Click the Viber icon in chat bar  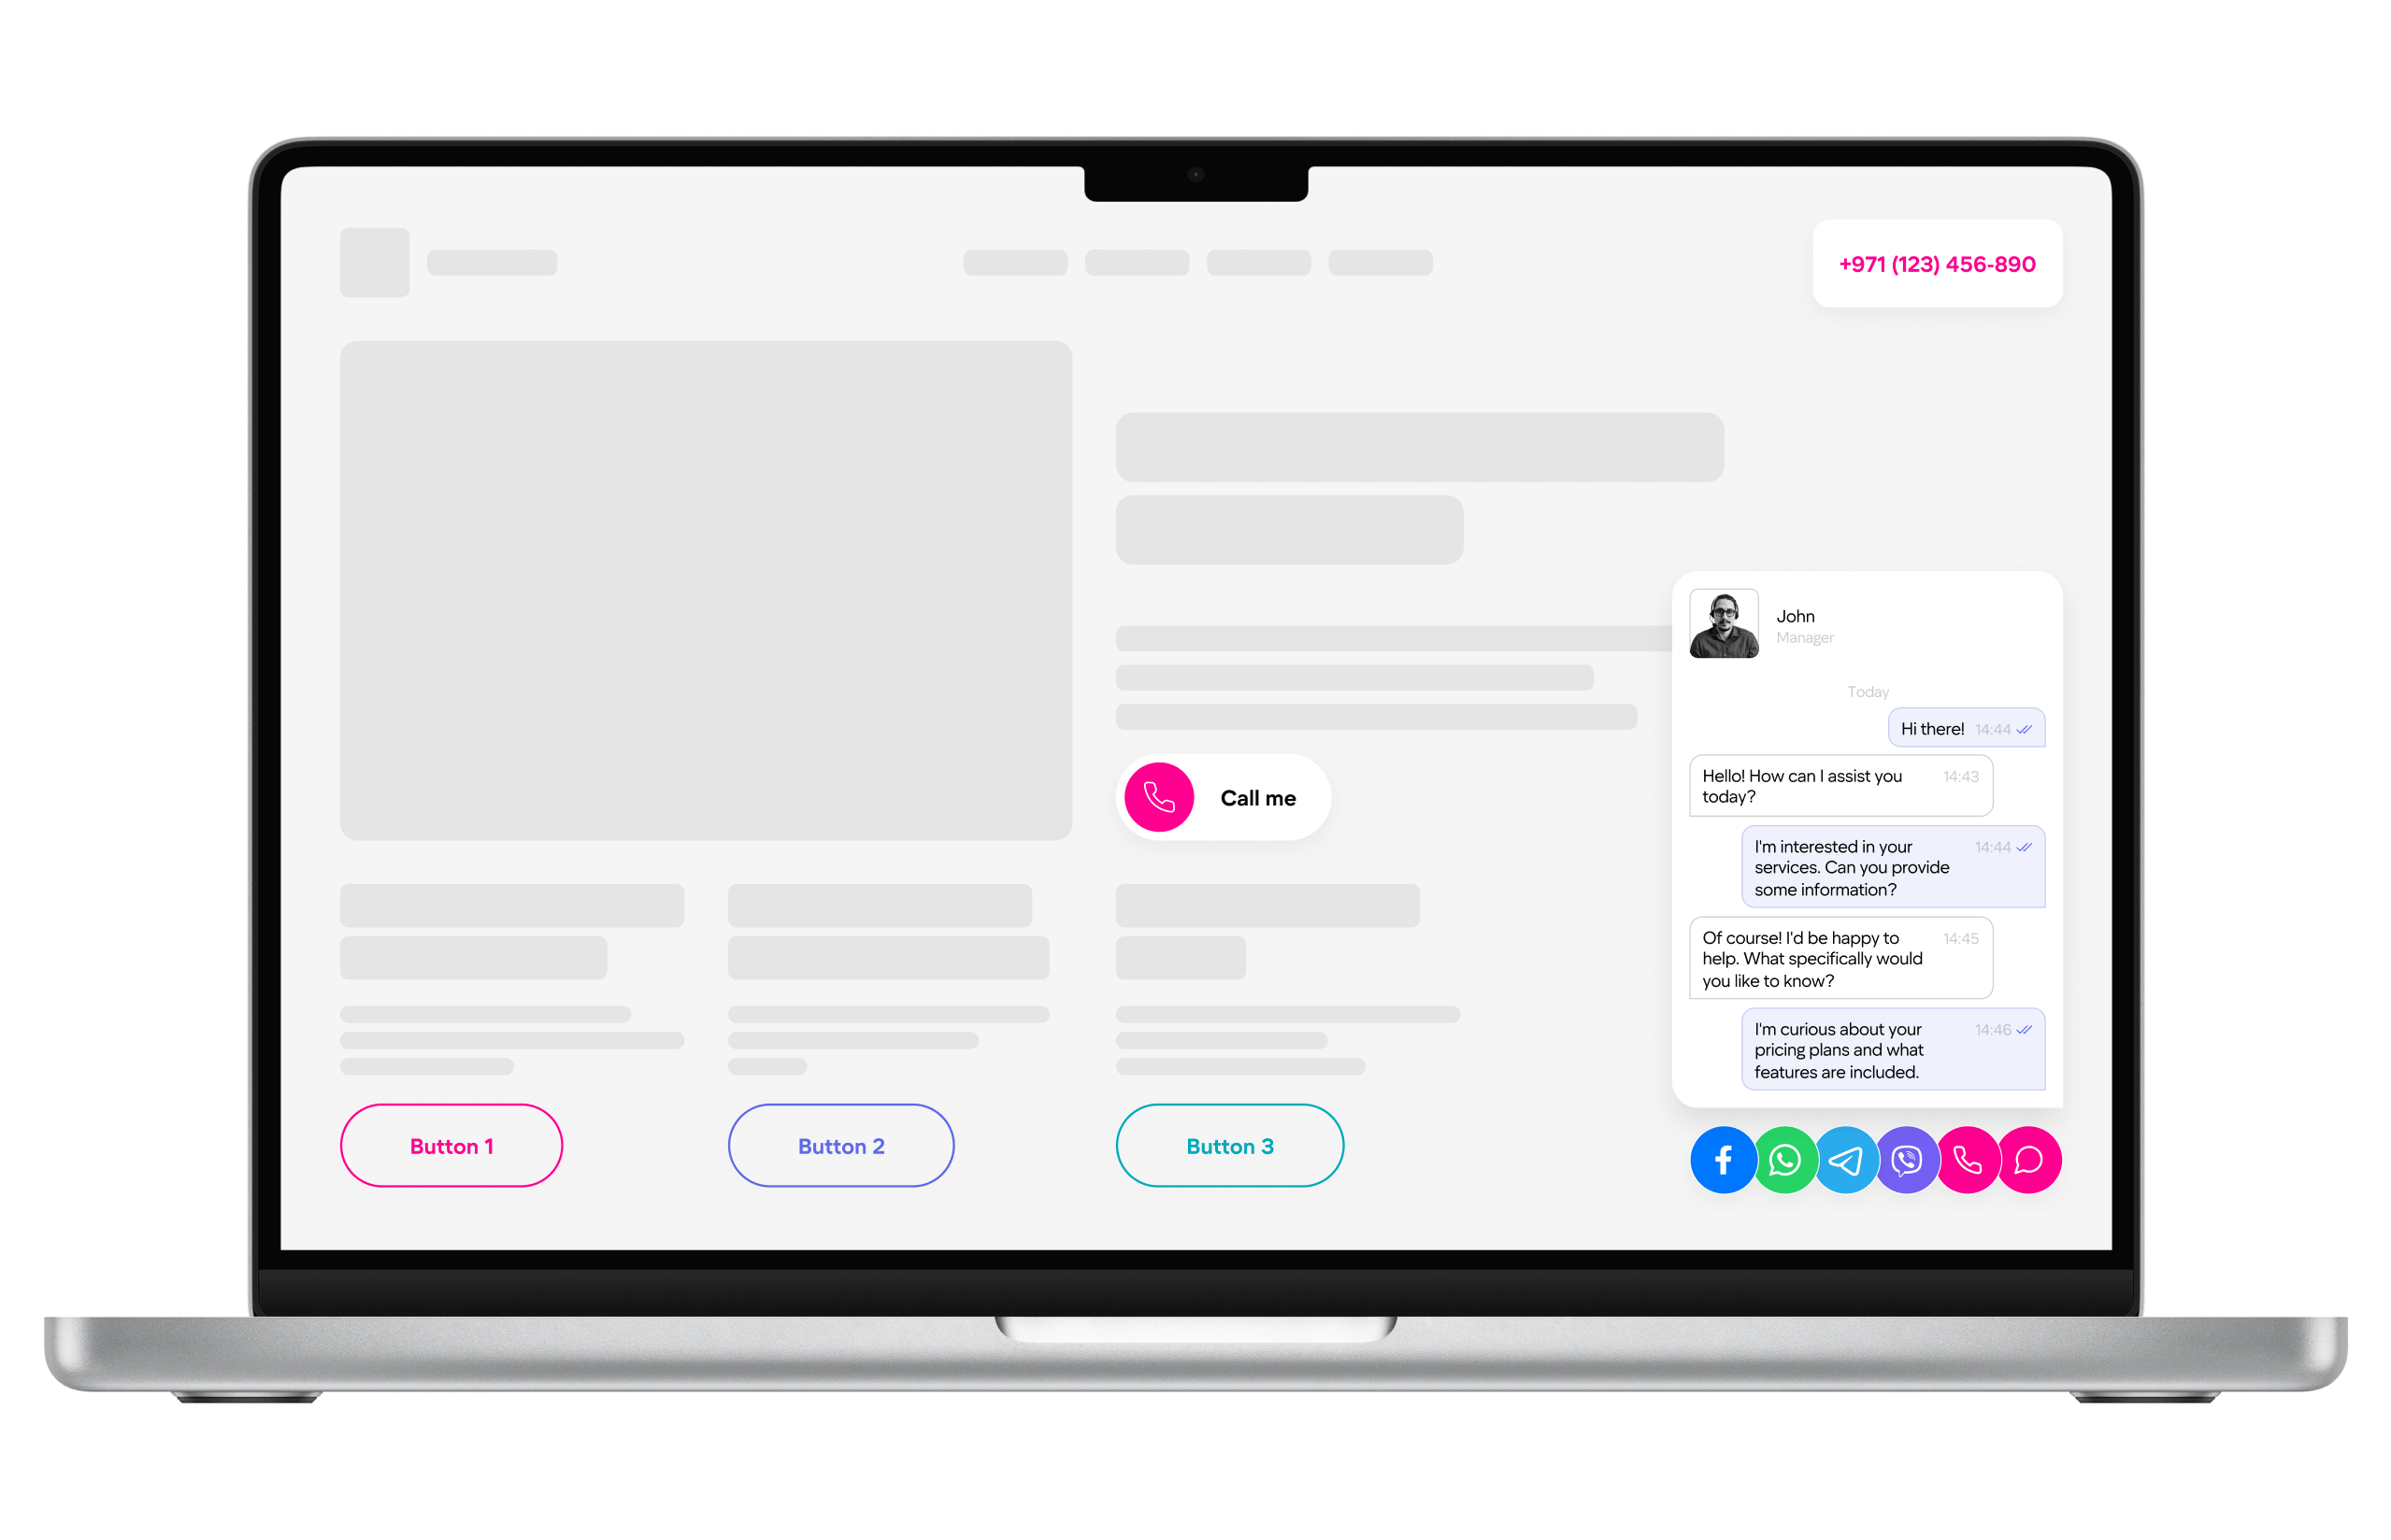tap(1905, 1159)
